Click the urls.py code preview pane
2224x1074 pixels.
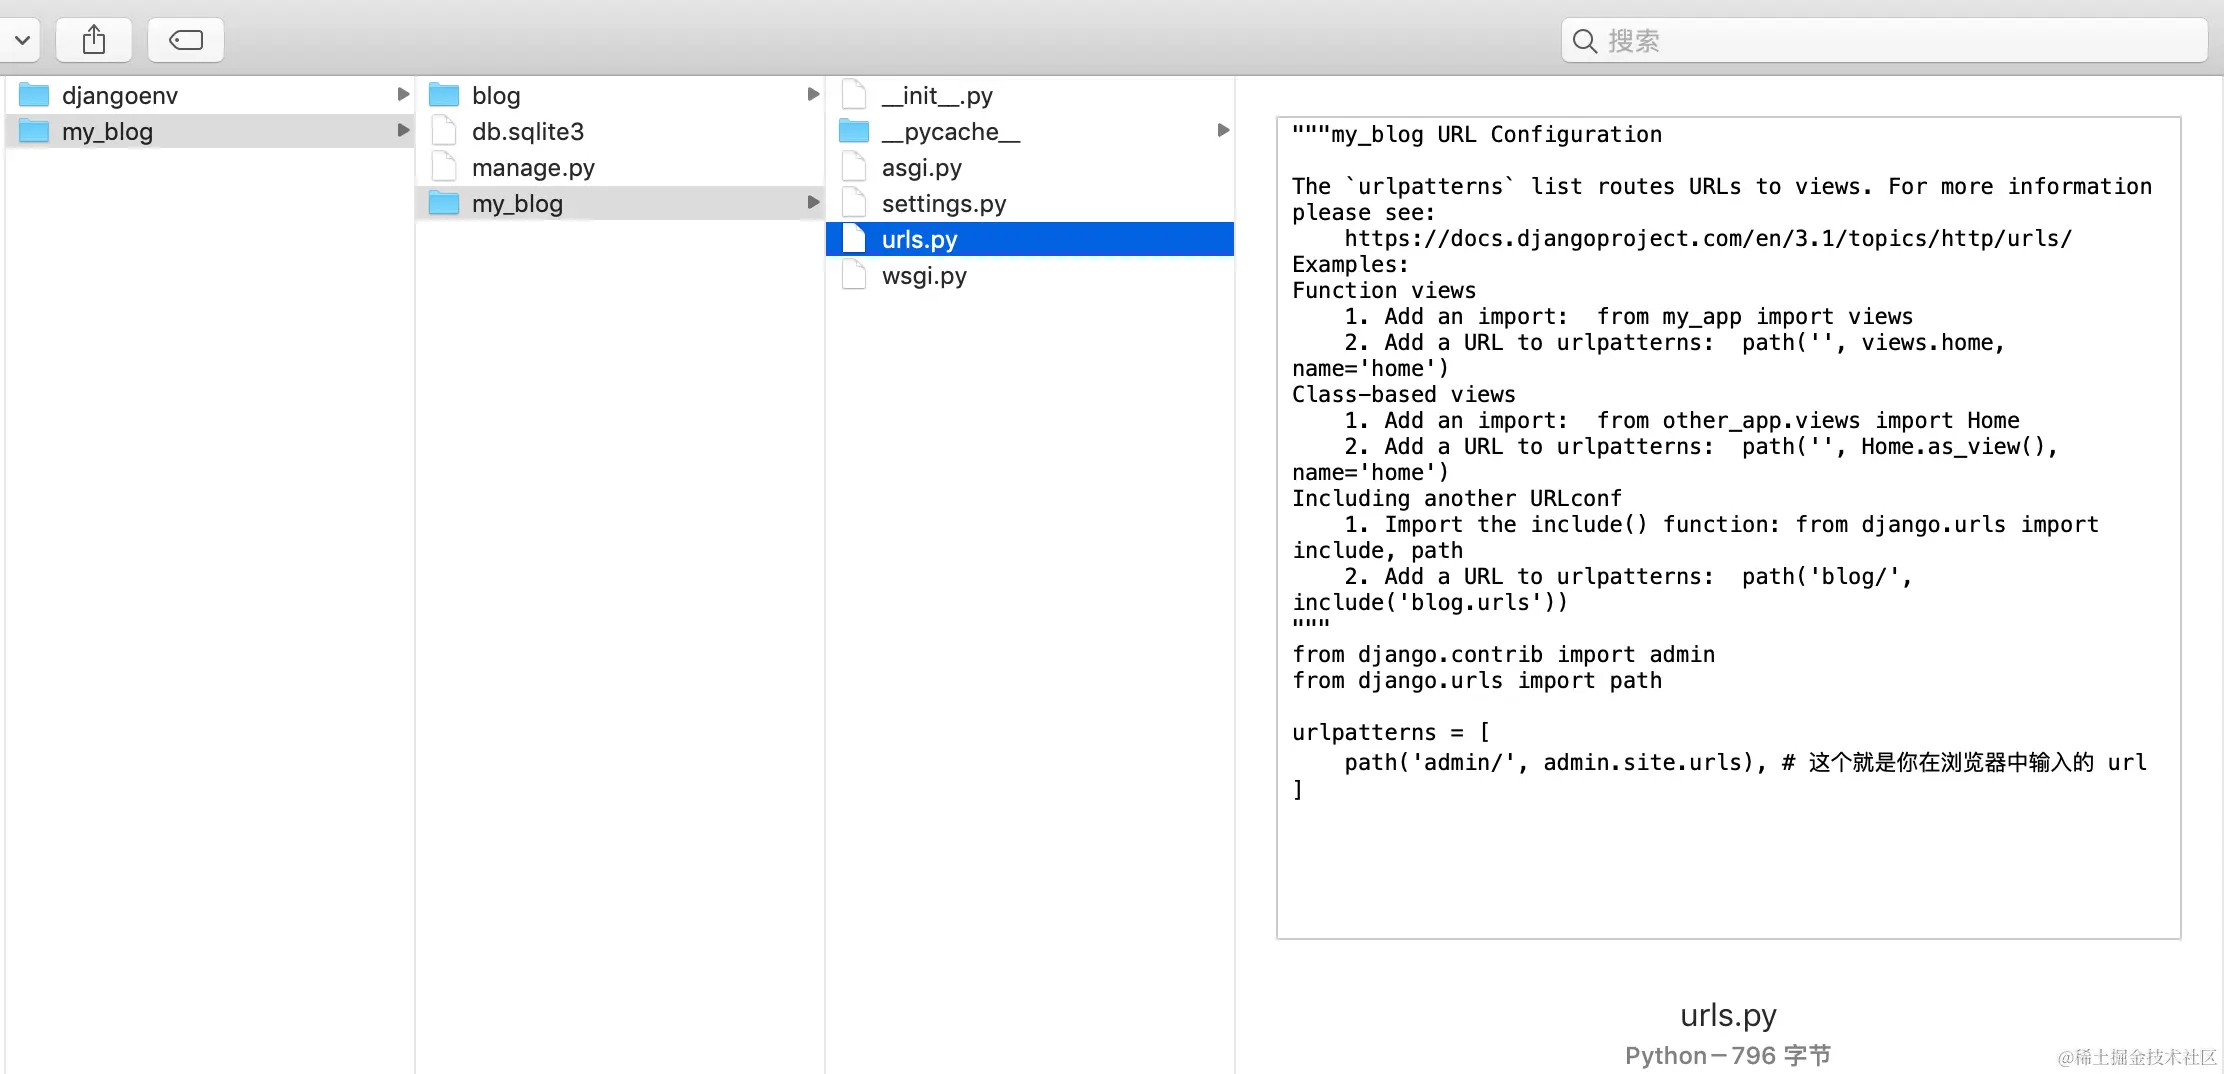[x=1729, y=528]
